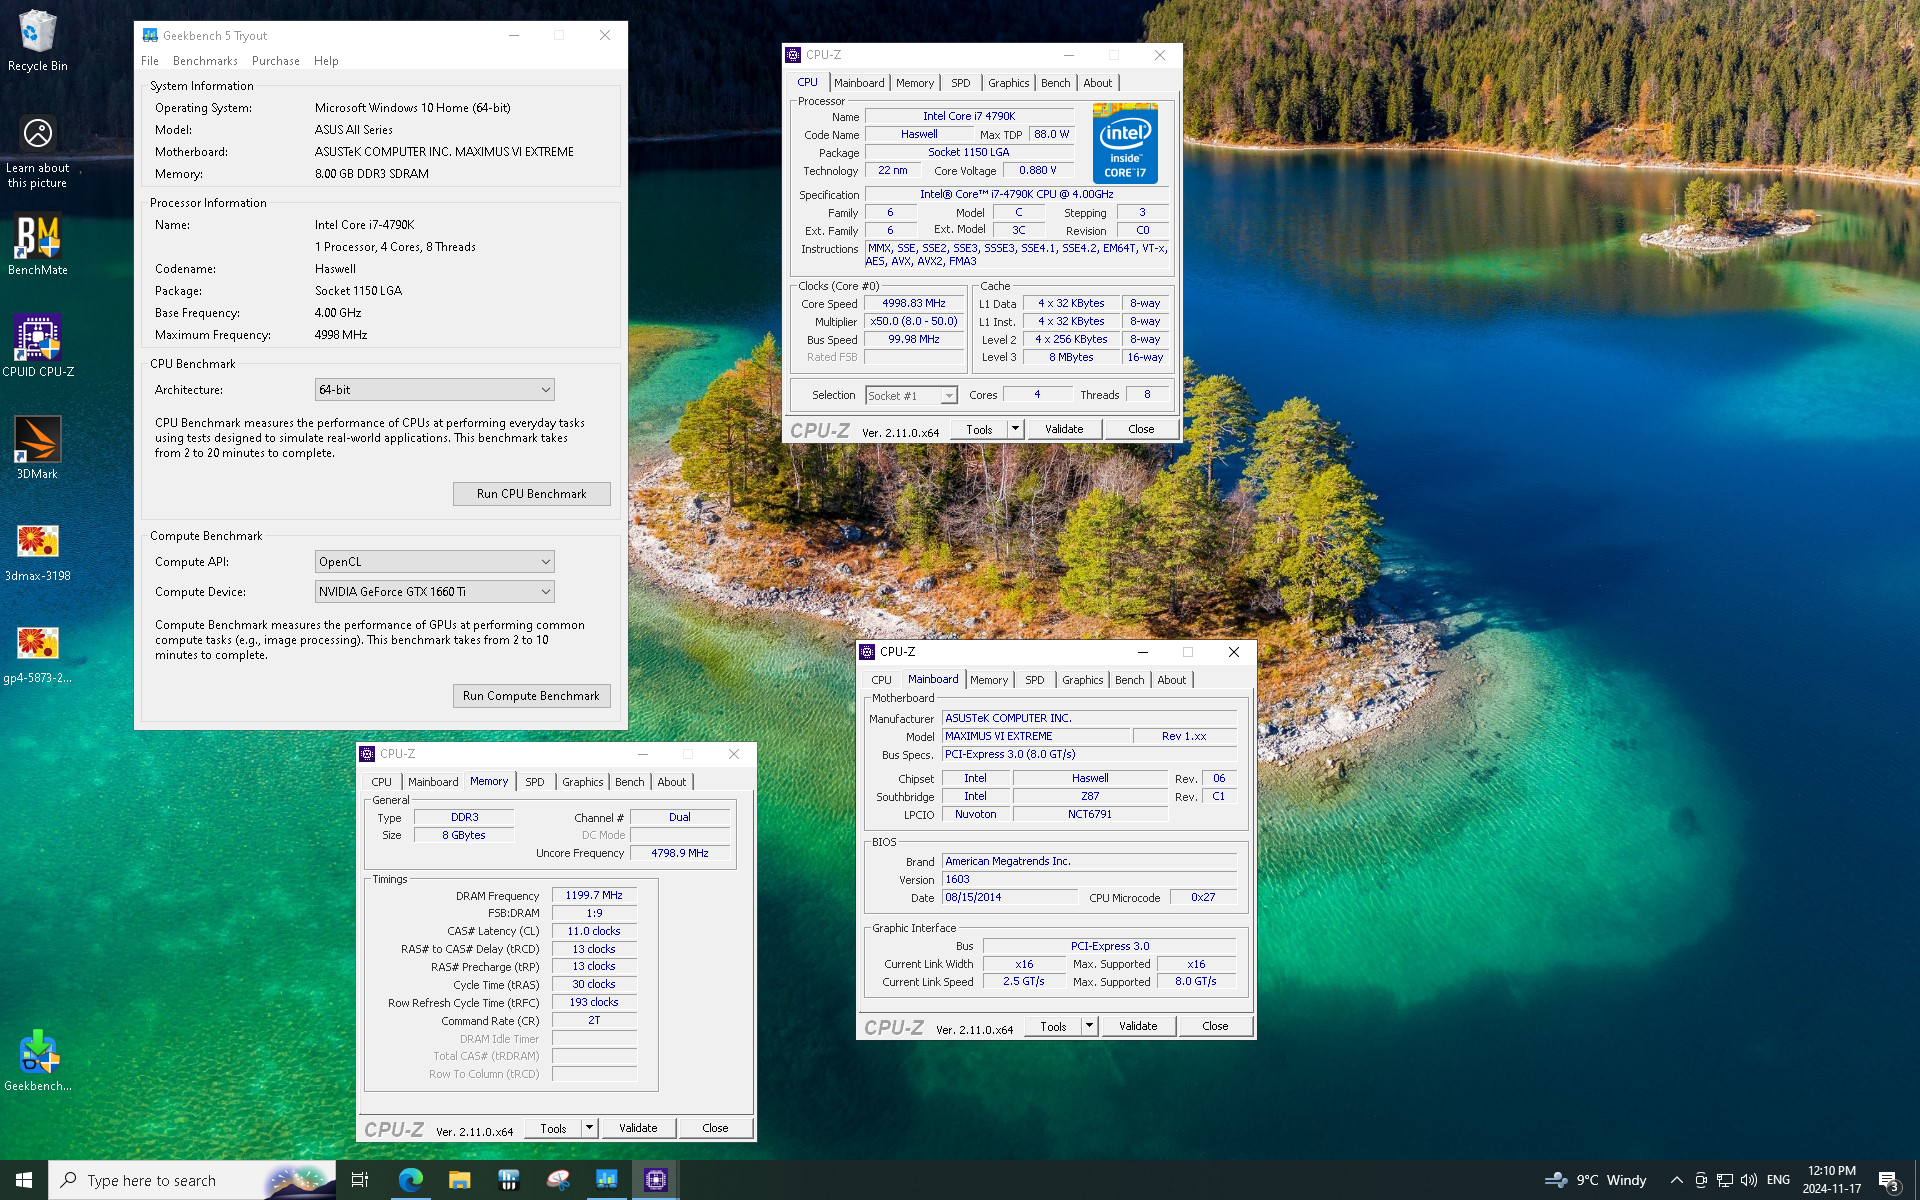The width and height of the screenshot is (1920, 1200).
Task: Select Bench tab in CPU-Z Mainboard window
Action: point(1129,680)
